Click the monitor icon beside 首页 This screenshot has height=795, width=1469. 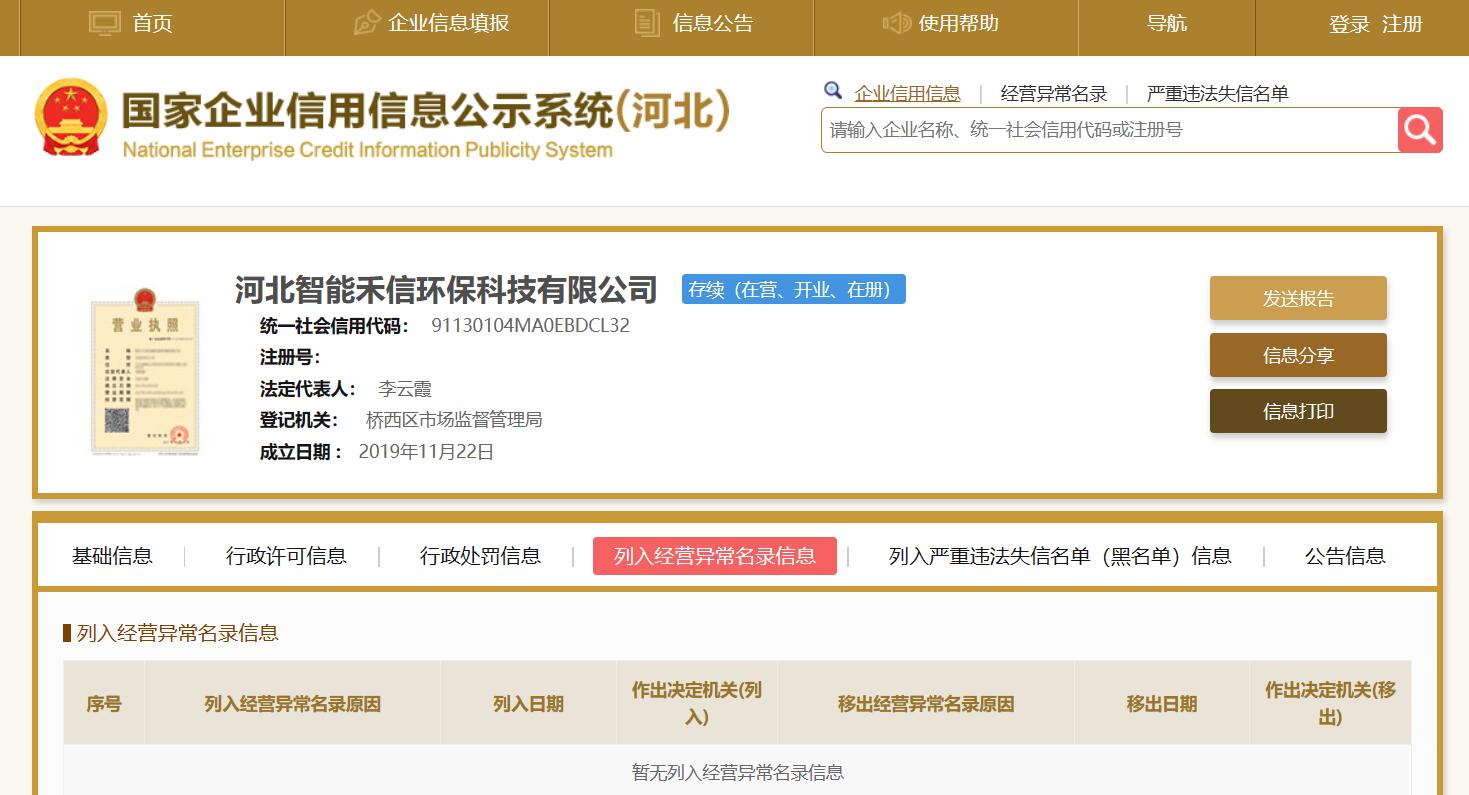pyautogui.click(x=104, y=23)
